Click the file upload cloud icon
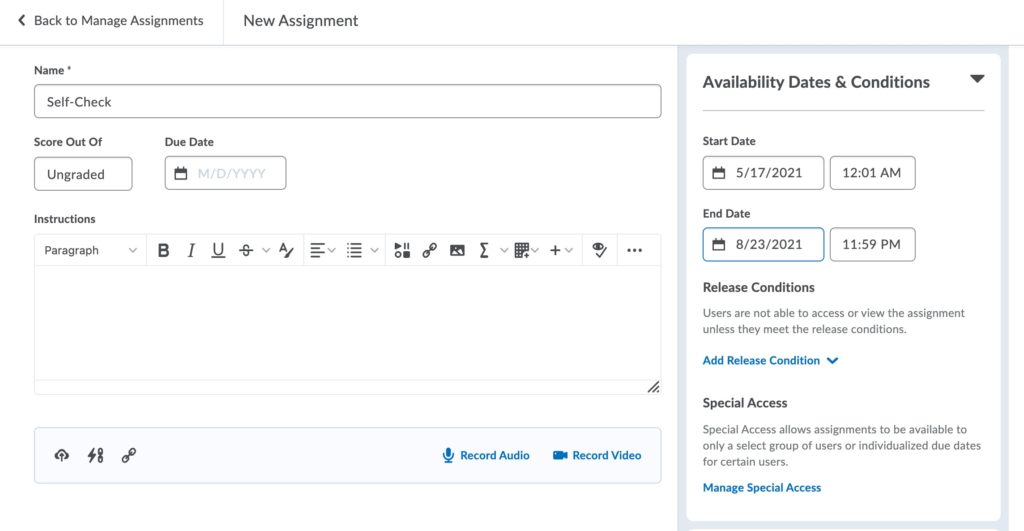1024x531 pixels. pos(62,456)
